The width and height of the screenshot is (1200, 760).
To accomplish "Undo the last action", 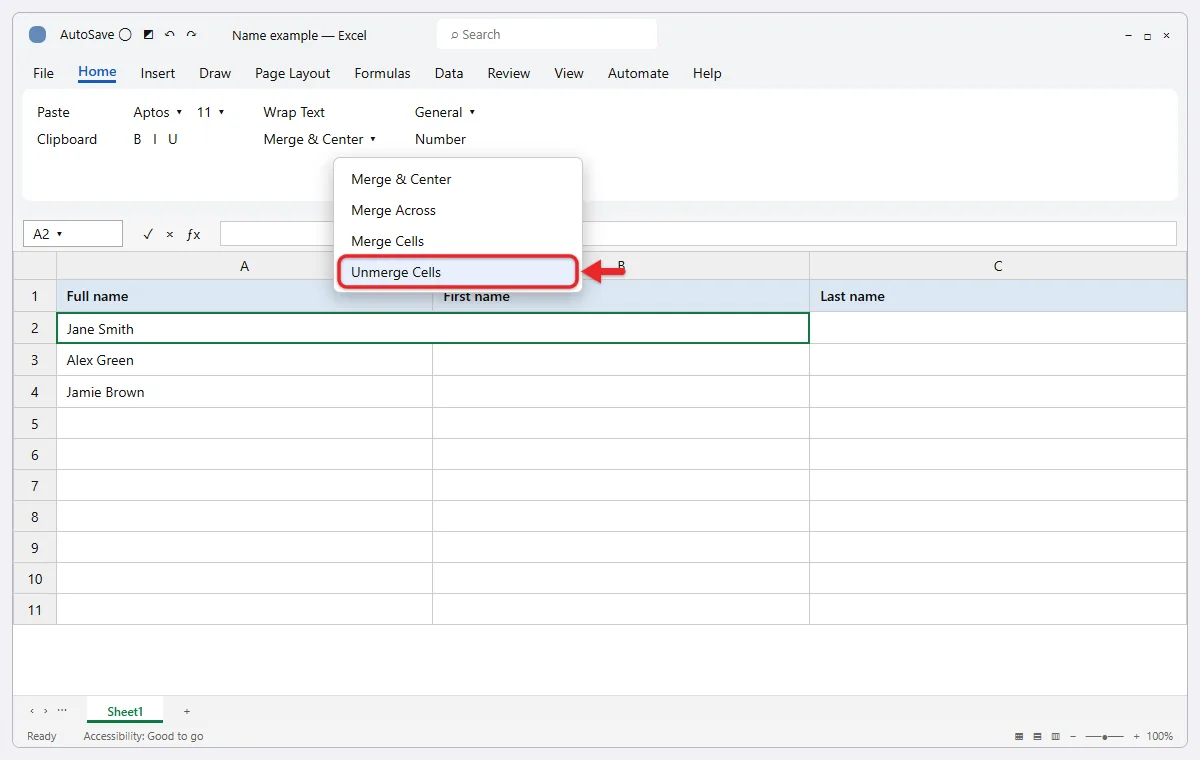I will click(170, 35).
